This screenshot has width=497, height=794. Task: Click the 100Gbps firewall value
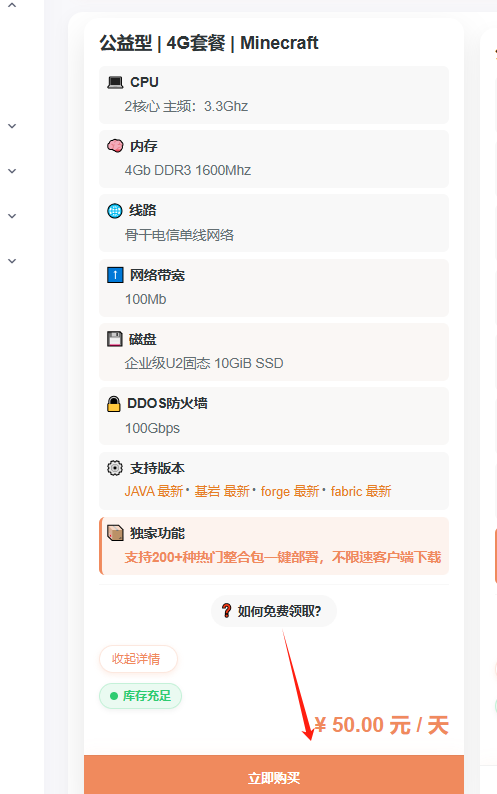pyautogui.click(x=152, y=428)
